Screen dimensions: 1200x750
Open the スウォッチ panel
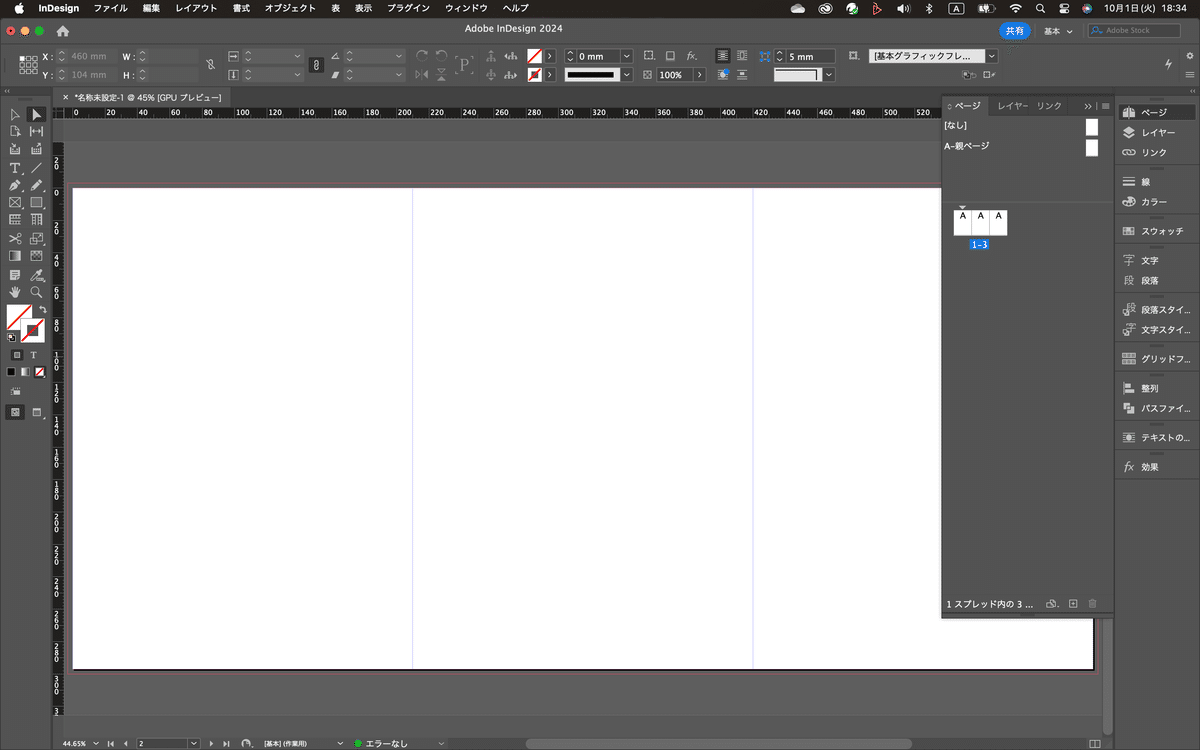(1156, 231)
